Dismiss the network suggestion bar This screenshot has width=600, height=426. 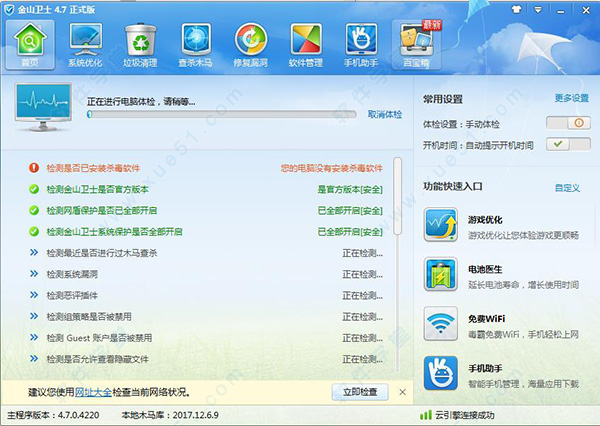click(403, 392)
